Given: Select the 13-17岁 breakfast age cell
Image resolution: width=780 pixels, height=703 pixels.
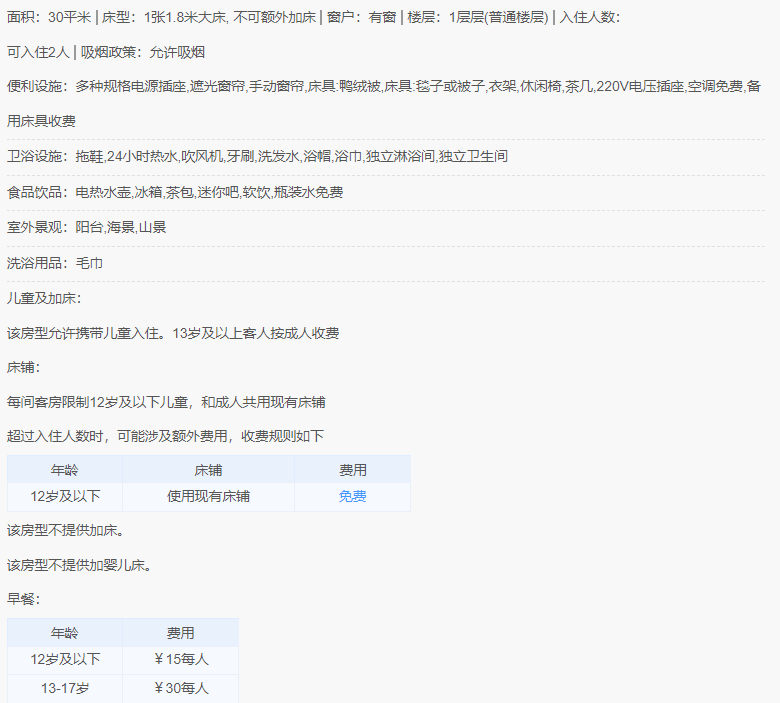Looking at the screenshot, I should (x=65, y=688).
